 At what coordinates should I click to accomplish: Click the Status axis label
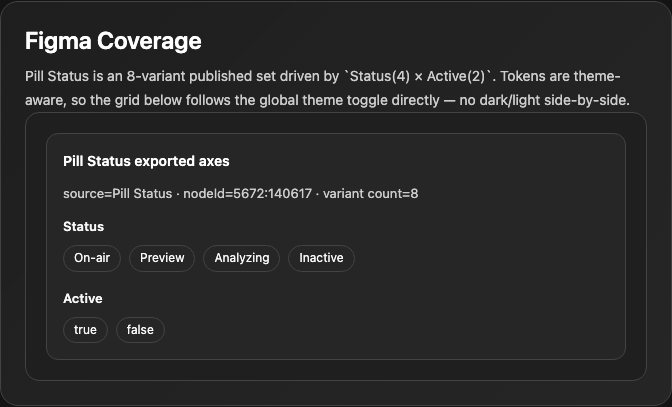coord(84,226)
